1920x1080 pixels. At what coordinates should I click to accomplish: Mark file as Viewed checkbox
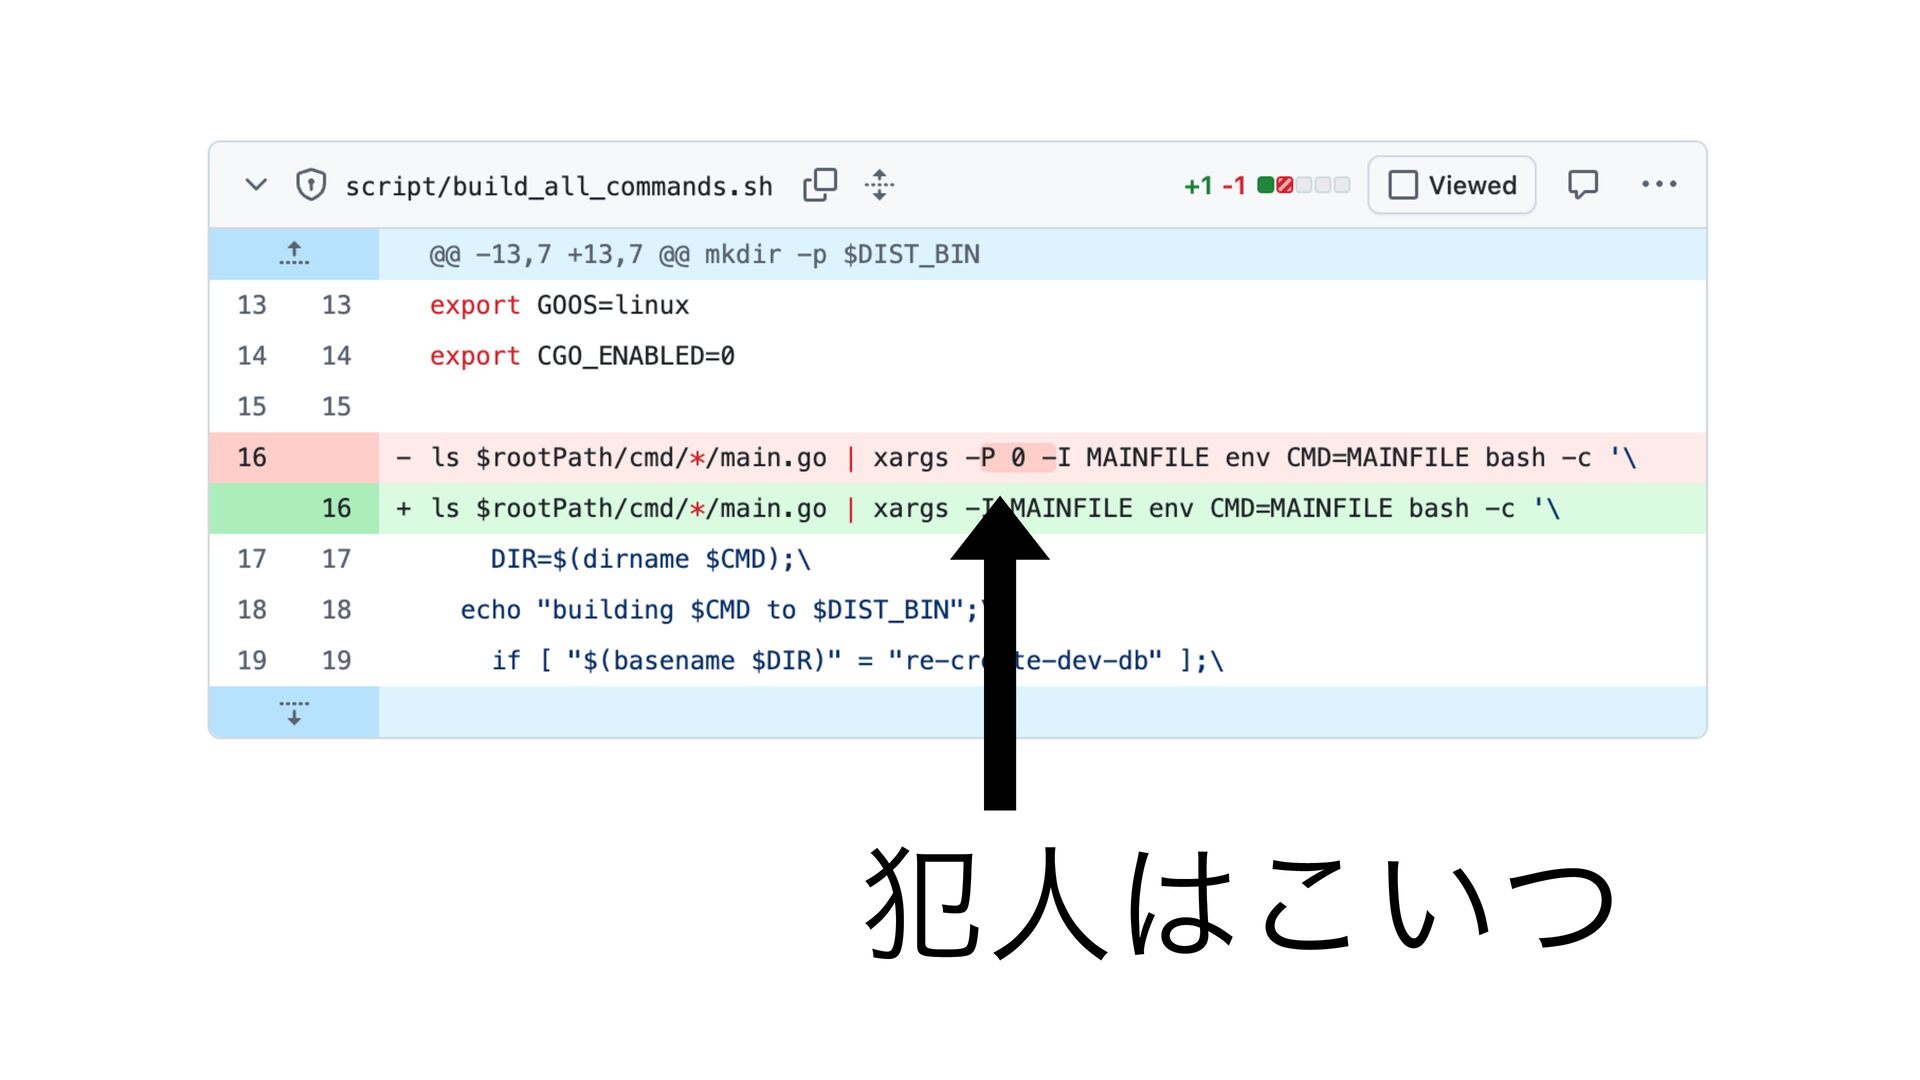[1403, 185]
